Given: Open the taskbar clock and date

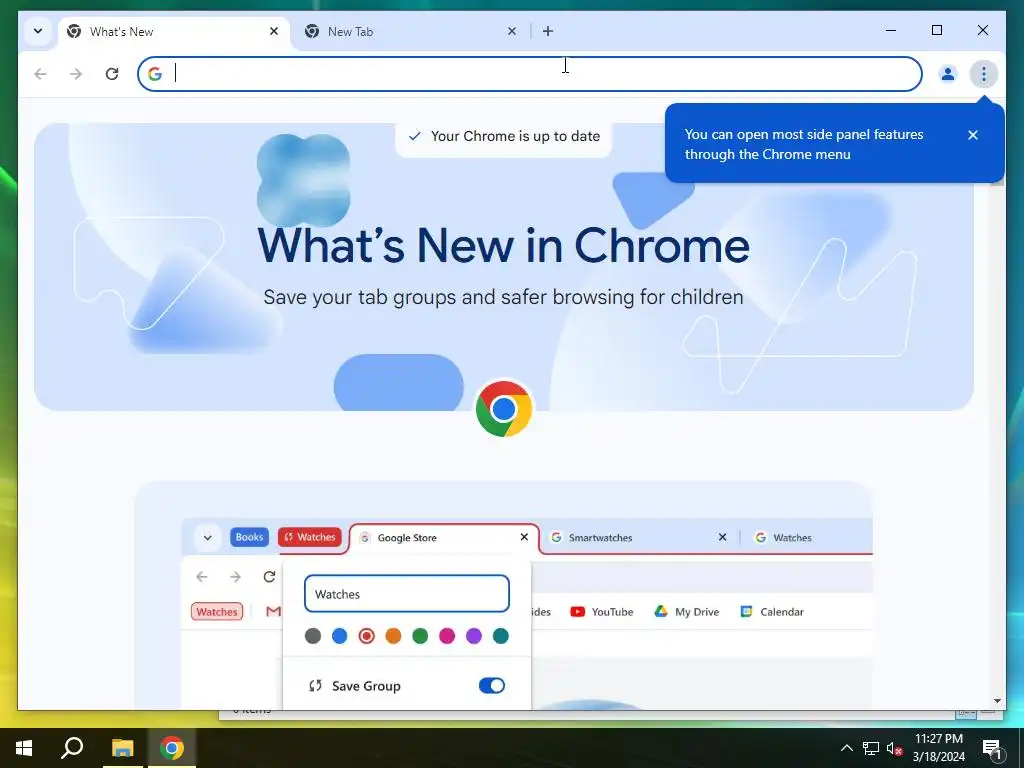Looking at the screenshot, I should click(x=938, y=748).
